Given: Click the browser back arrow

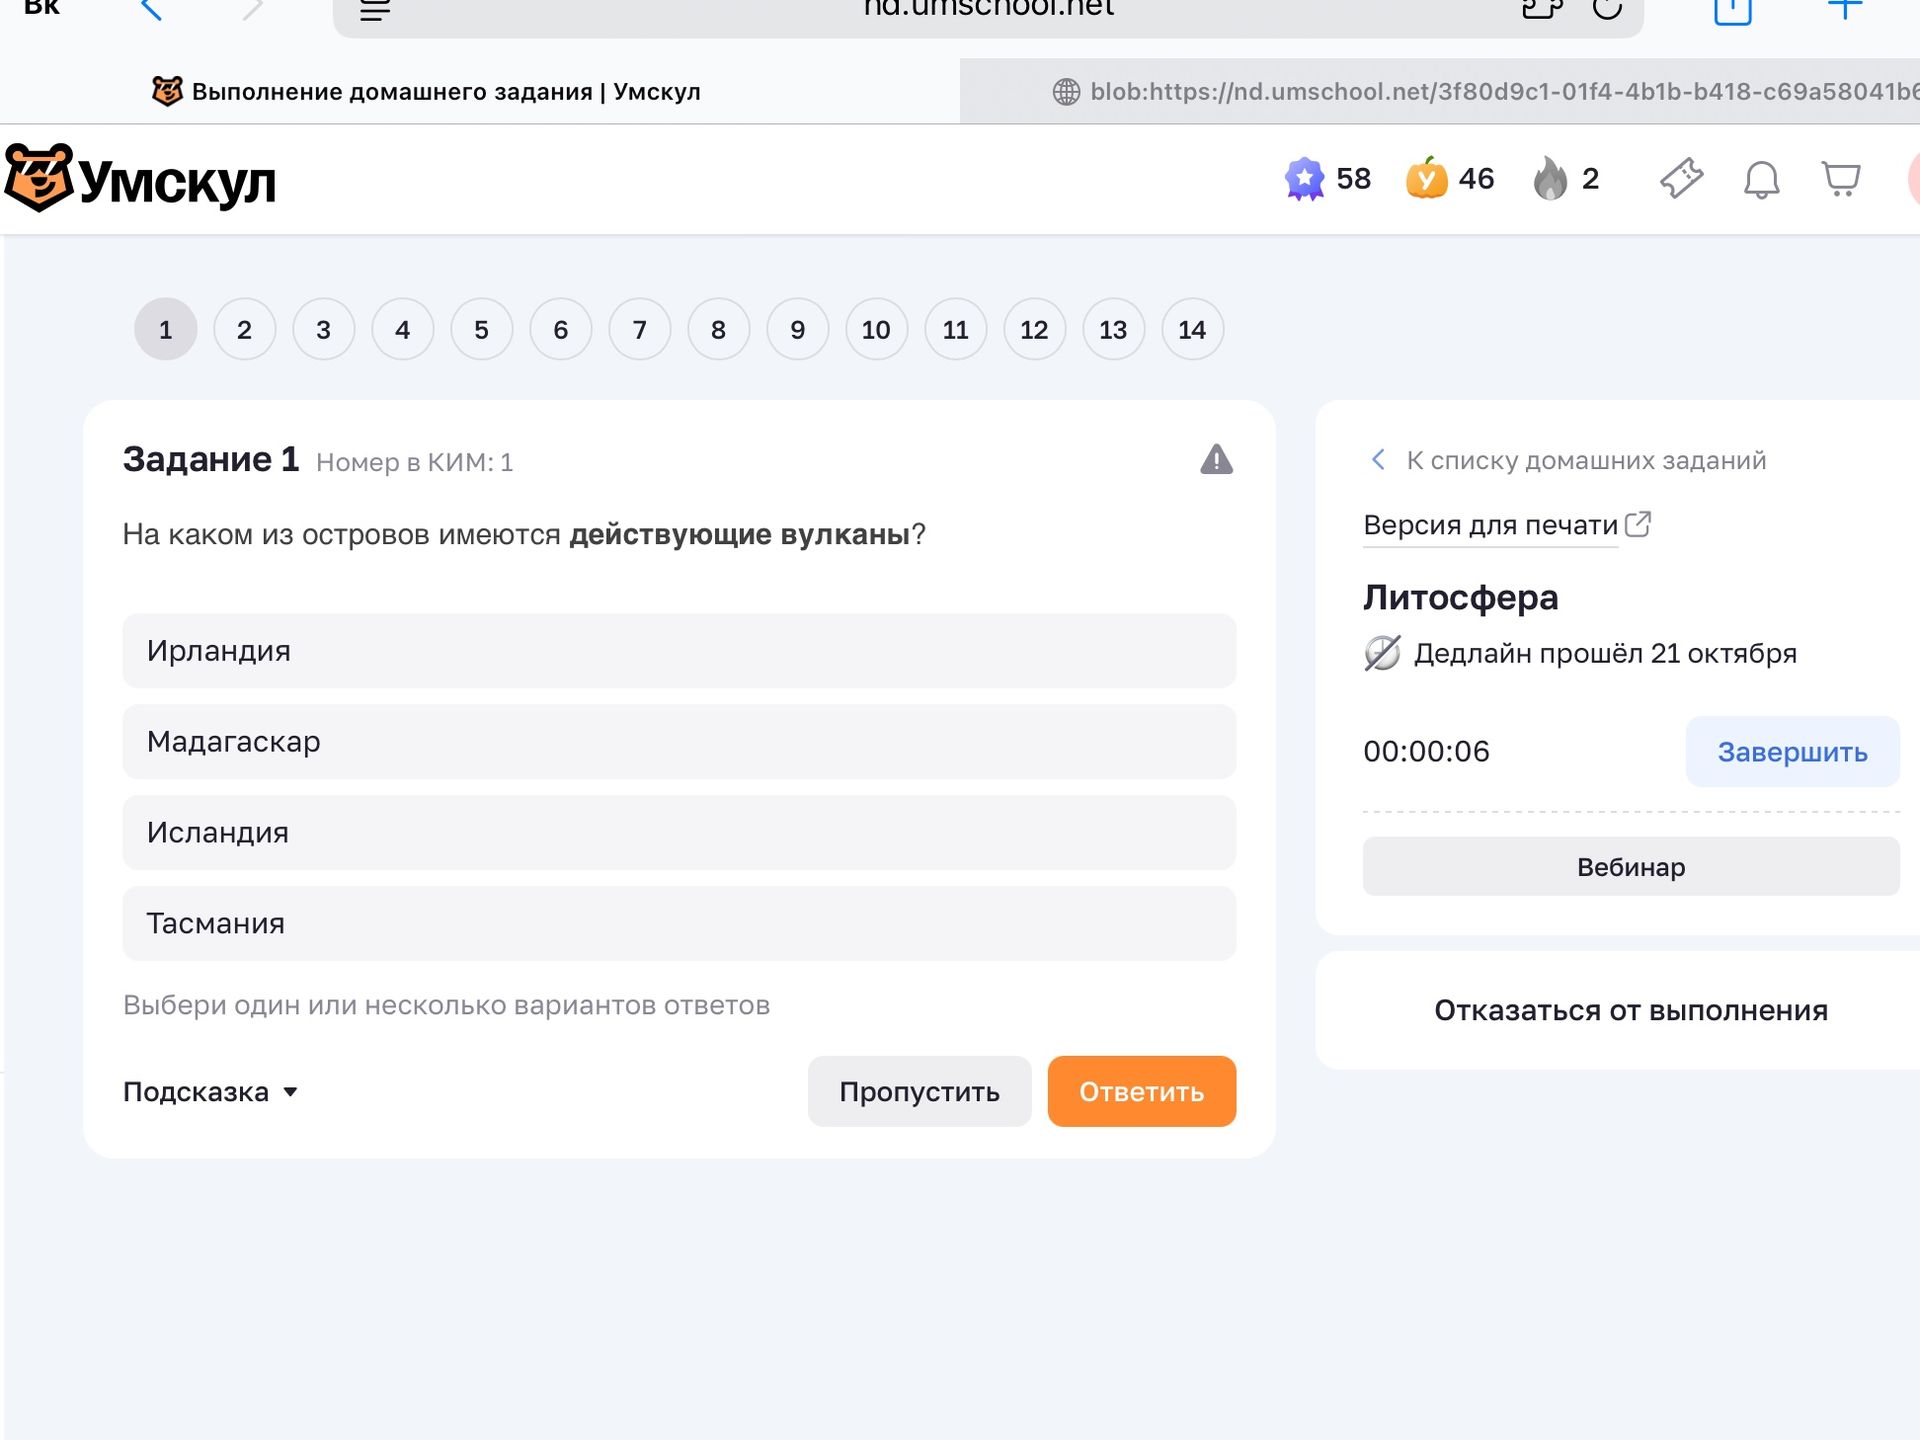Looking at the screenshot, I should tap(151, 10).
